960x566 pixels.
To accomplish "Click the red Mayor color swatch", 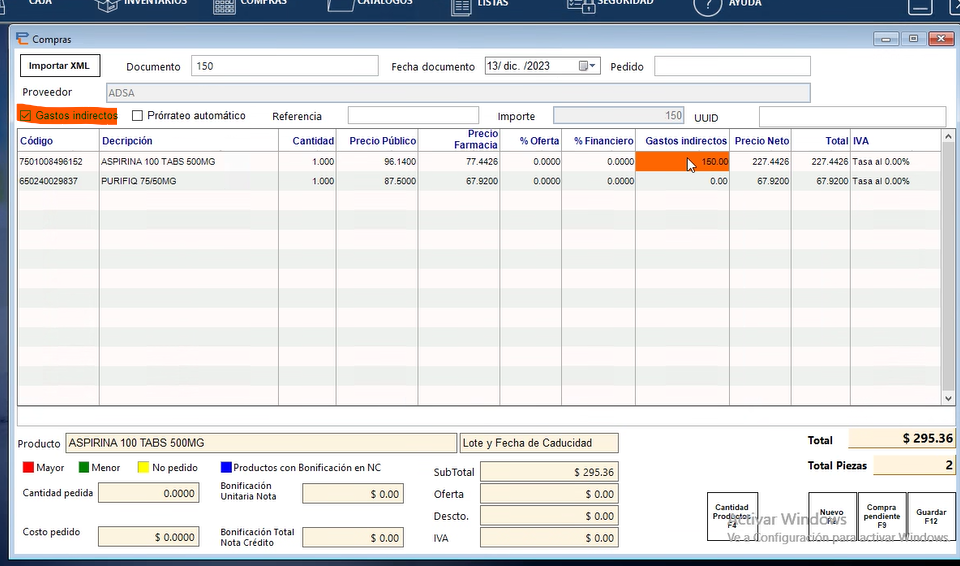I will click(28, 467).
